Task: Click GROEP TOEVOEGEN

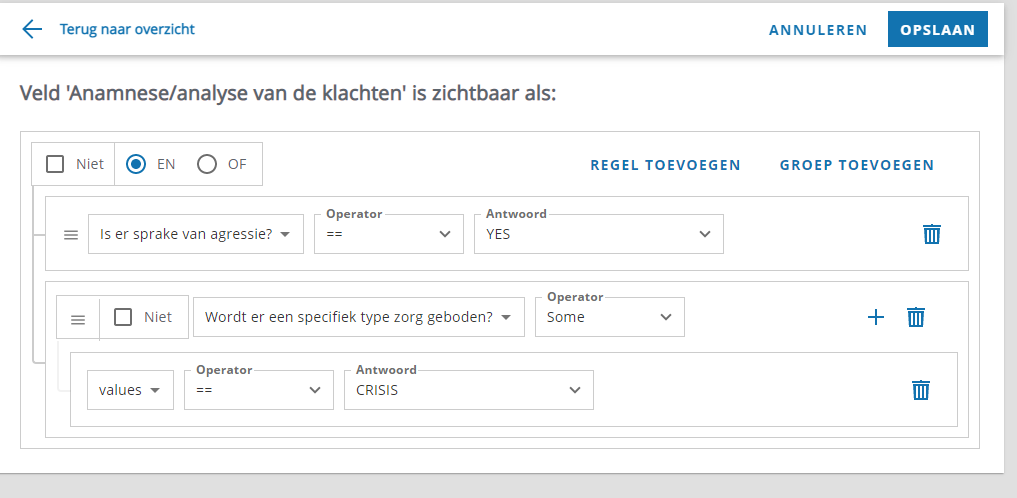Action: 857,165
